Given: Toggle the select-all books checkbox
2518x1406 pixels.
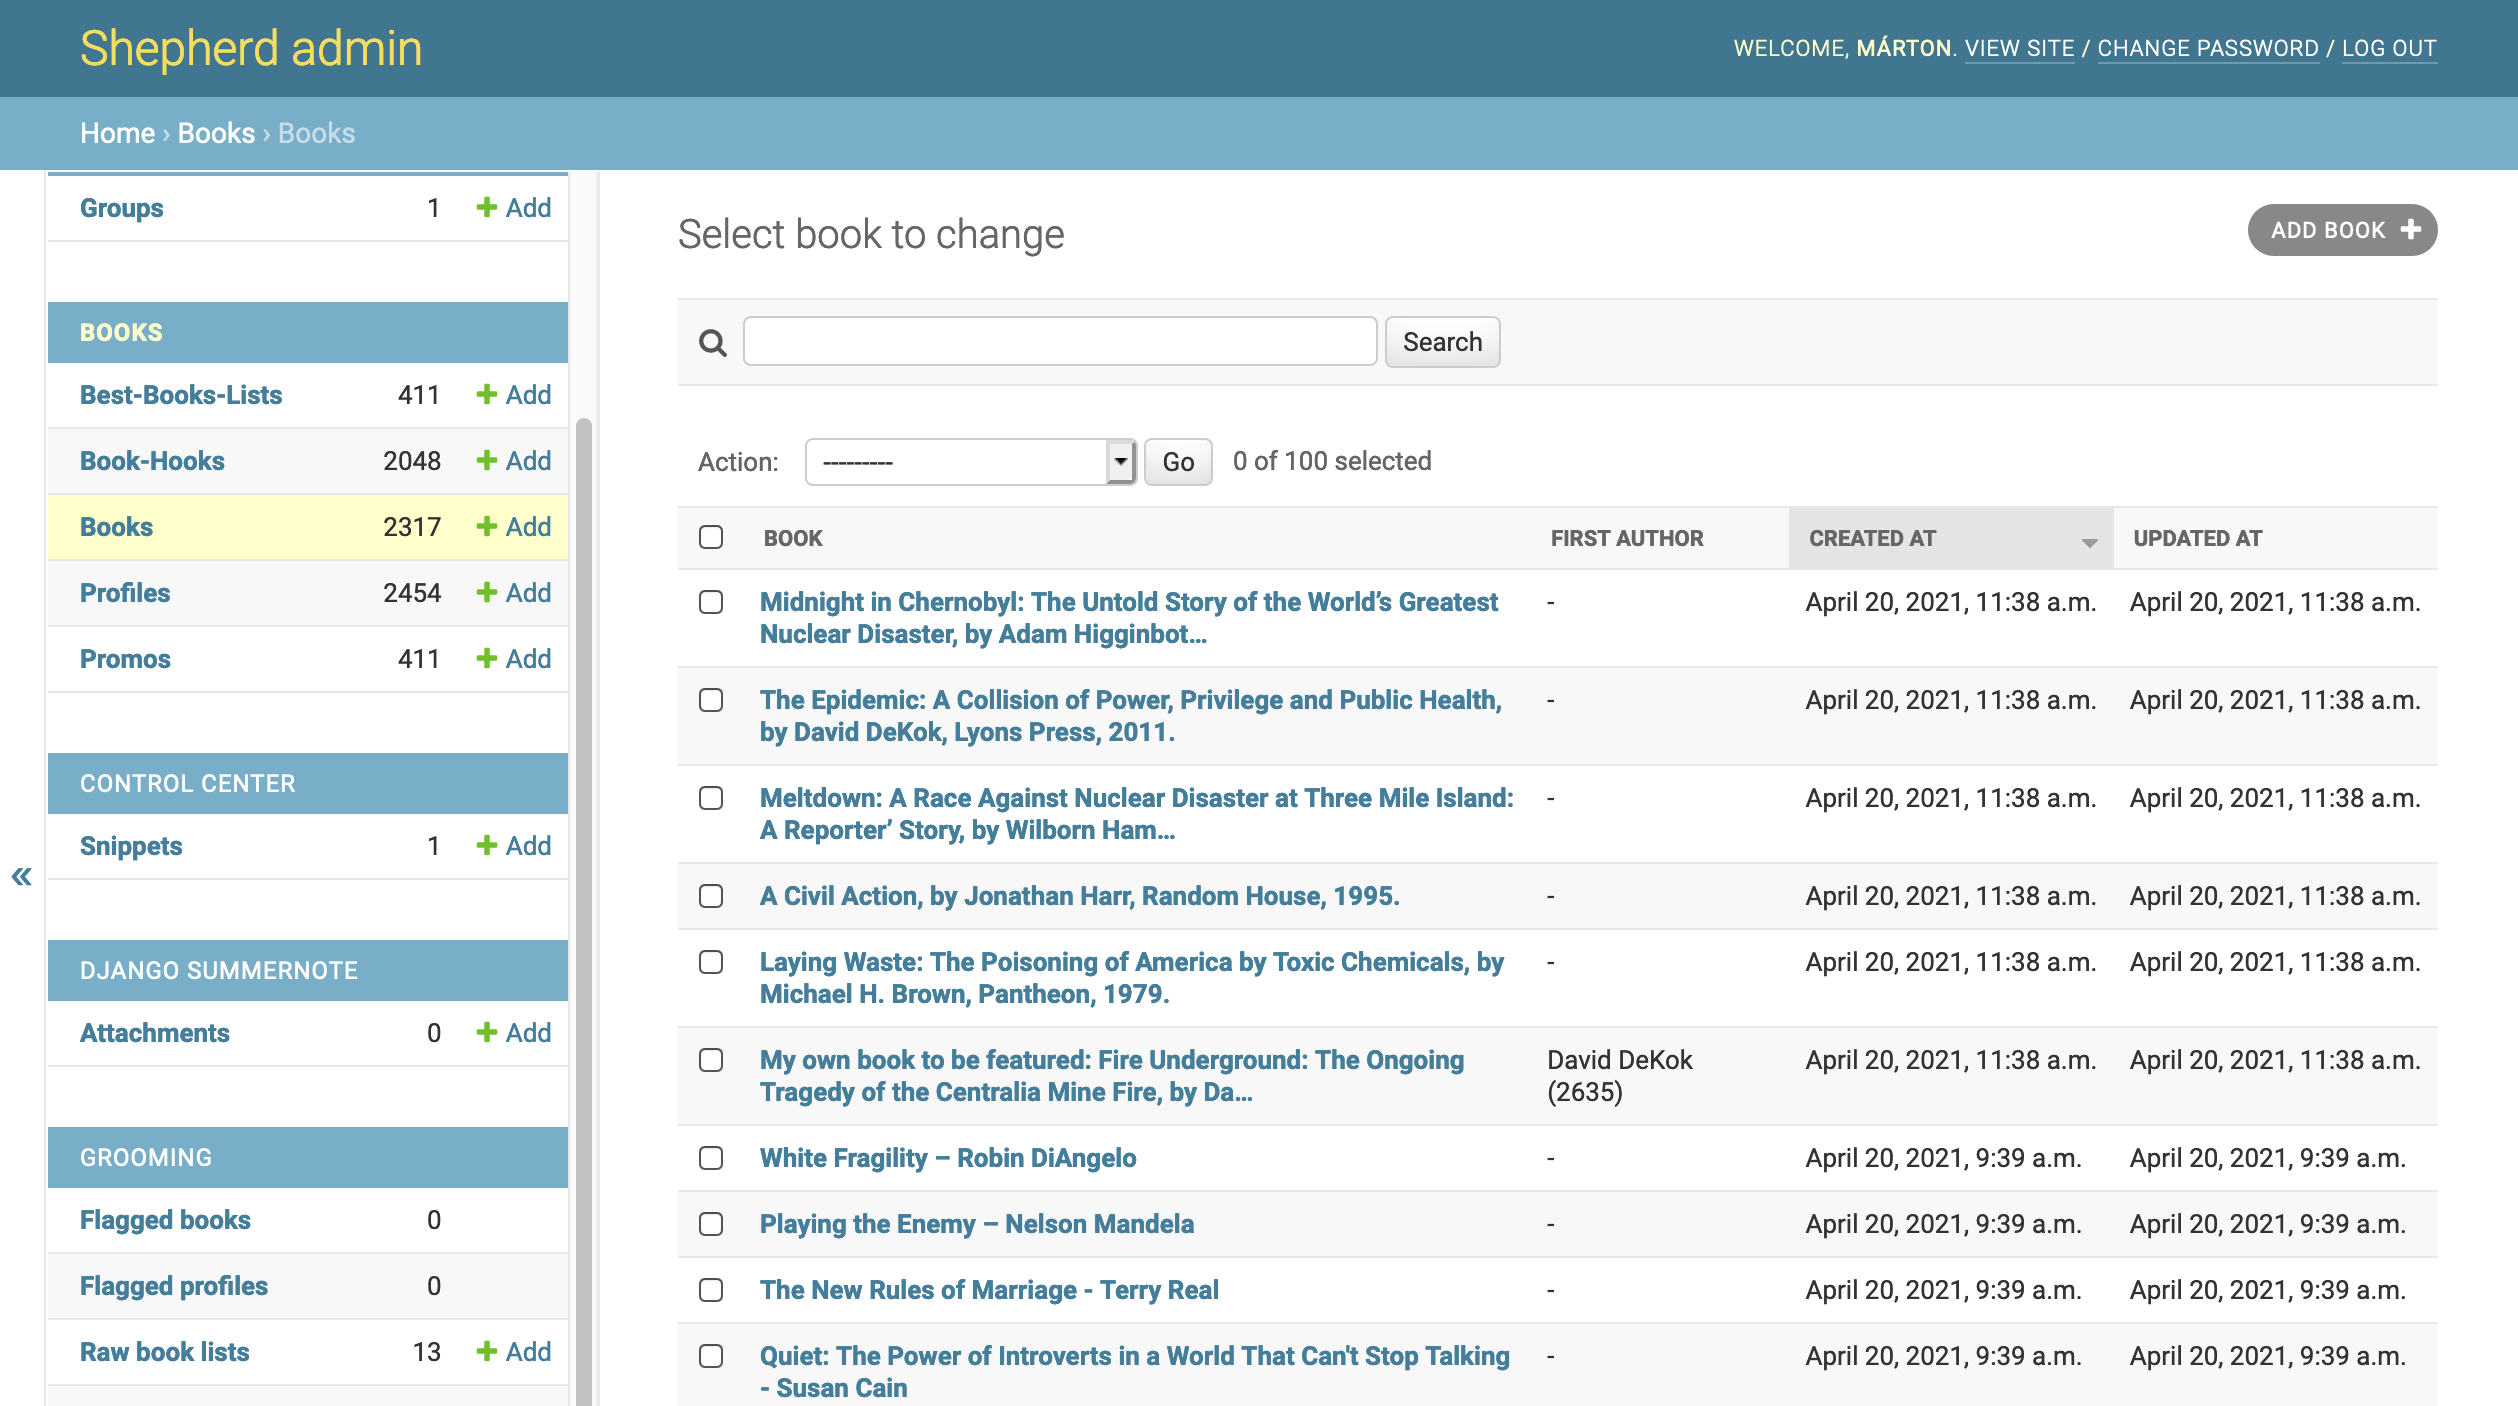Looking at the screenshot, I should point(711,538).
